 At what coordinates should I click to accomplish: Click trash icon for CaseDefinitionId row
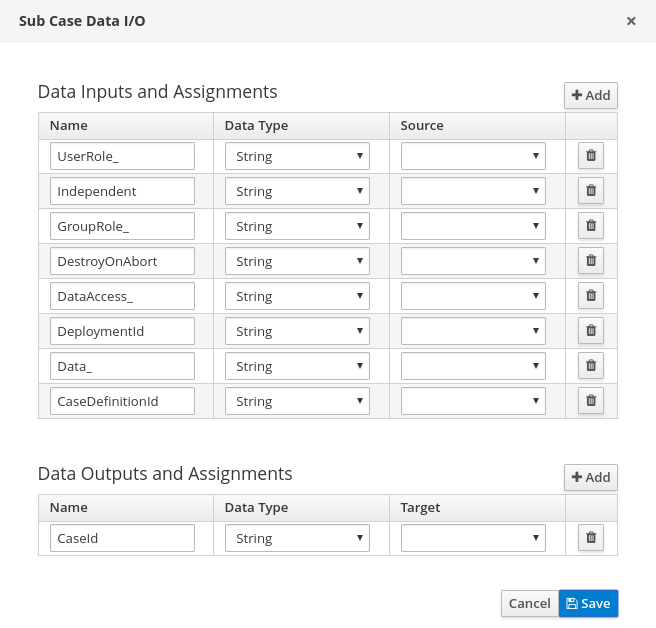(x=591, y=401)
